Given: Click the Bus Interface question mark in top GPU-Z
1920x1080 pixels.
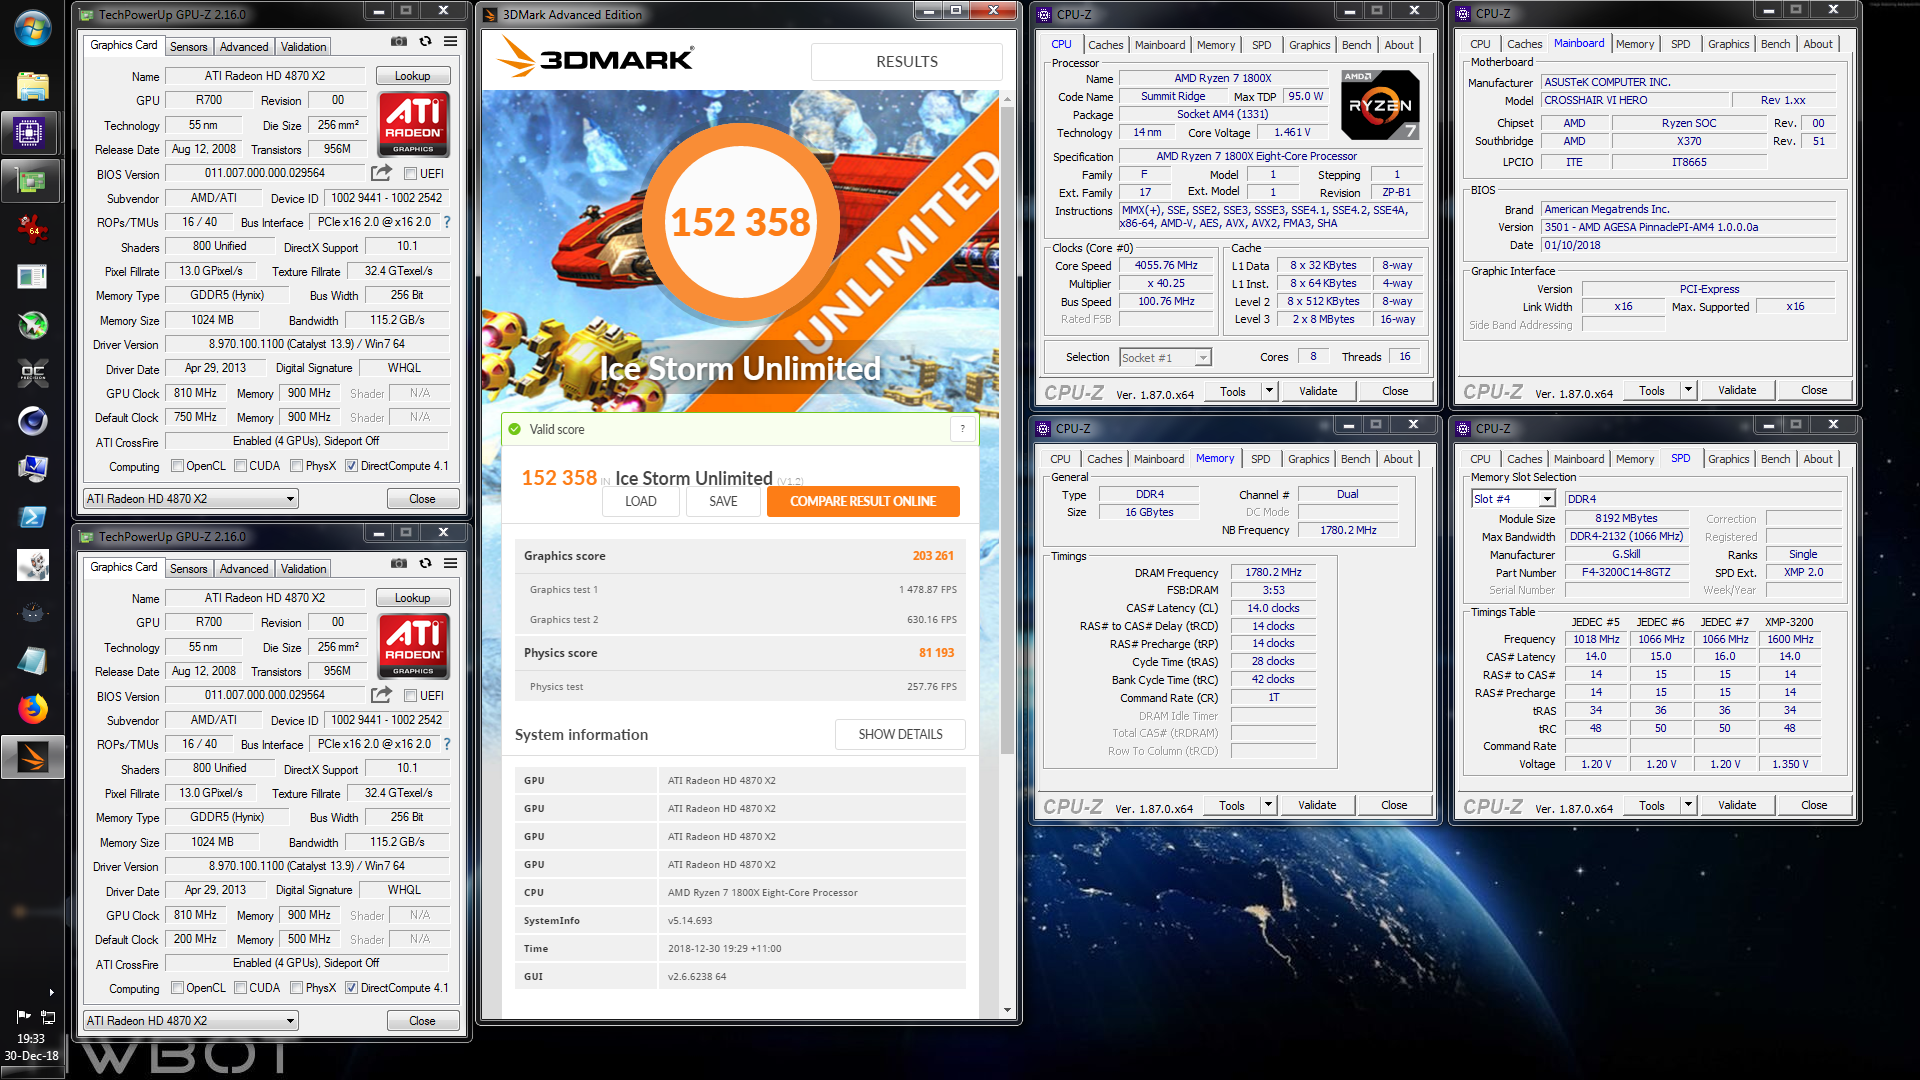Looking at the screenshot, I should tap(447, 222).
